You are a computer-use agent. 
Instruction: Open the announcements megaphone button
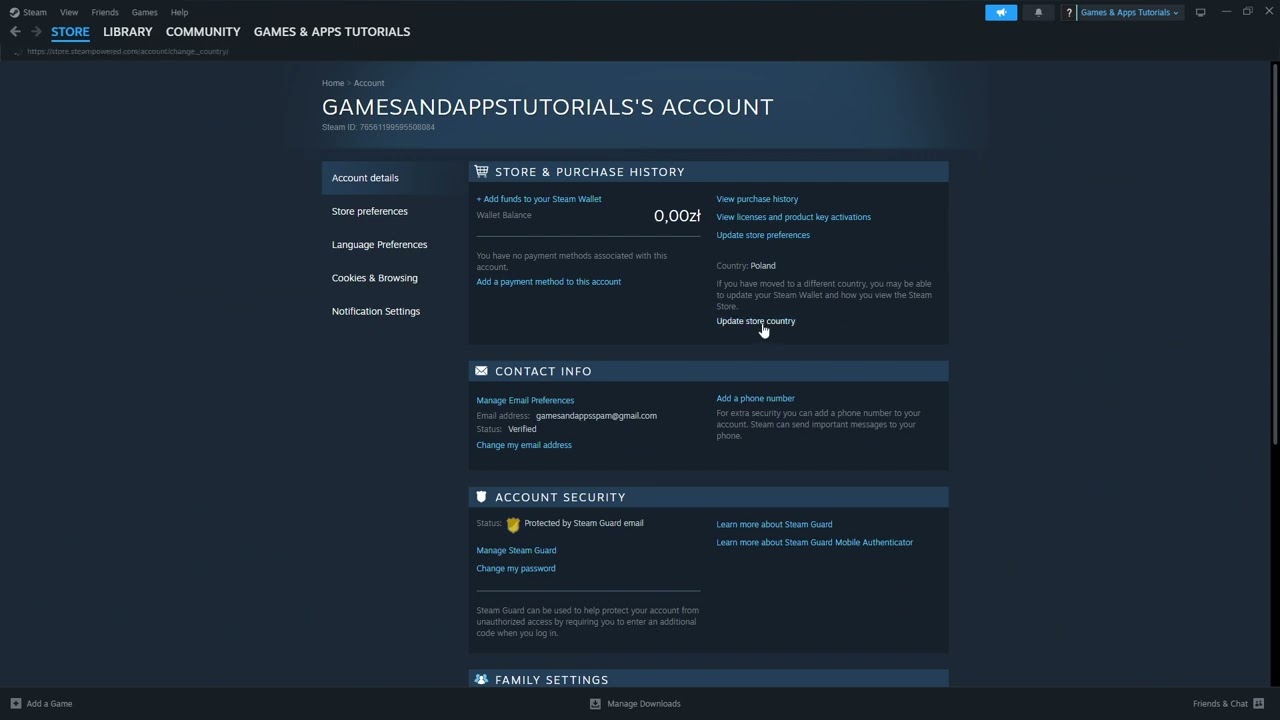point(1001,12)
